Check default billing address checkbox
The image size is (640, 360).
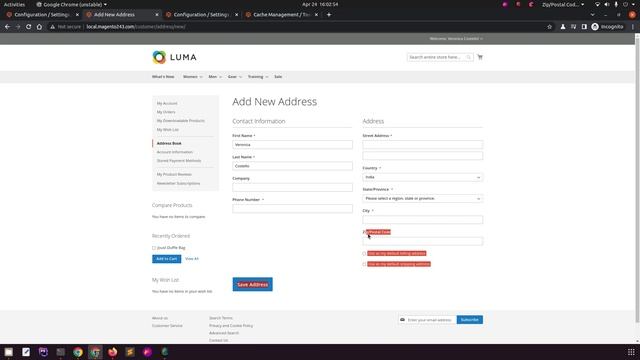coord(364,253)
